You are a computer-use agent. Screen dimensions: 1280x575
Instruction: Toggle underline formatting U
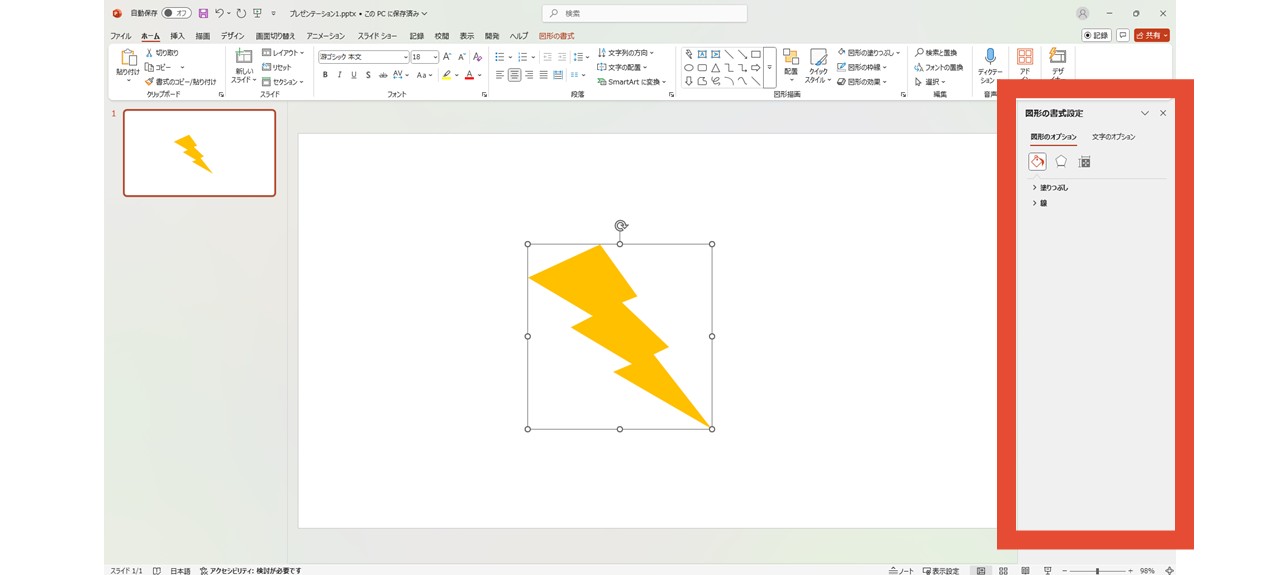point(354,75)
